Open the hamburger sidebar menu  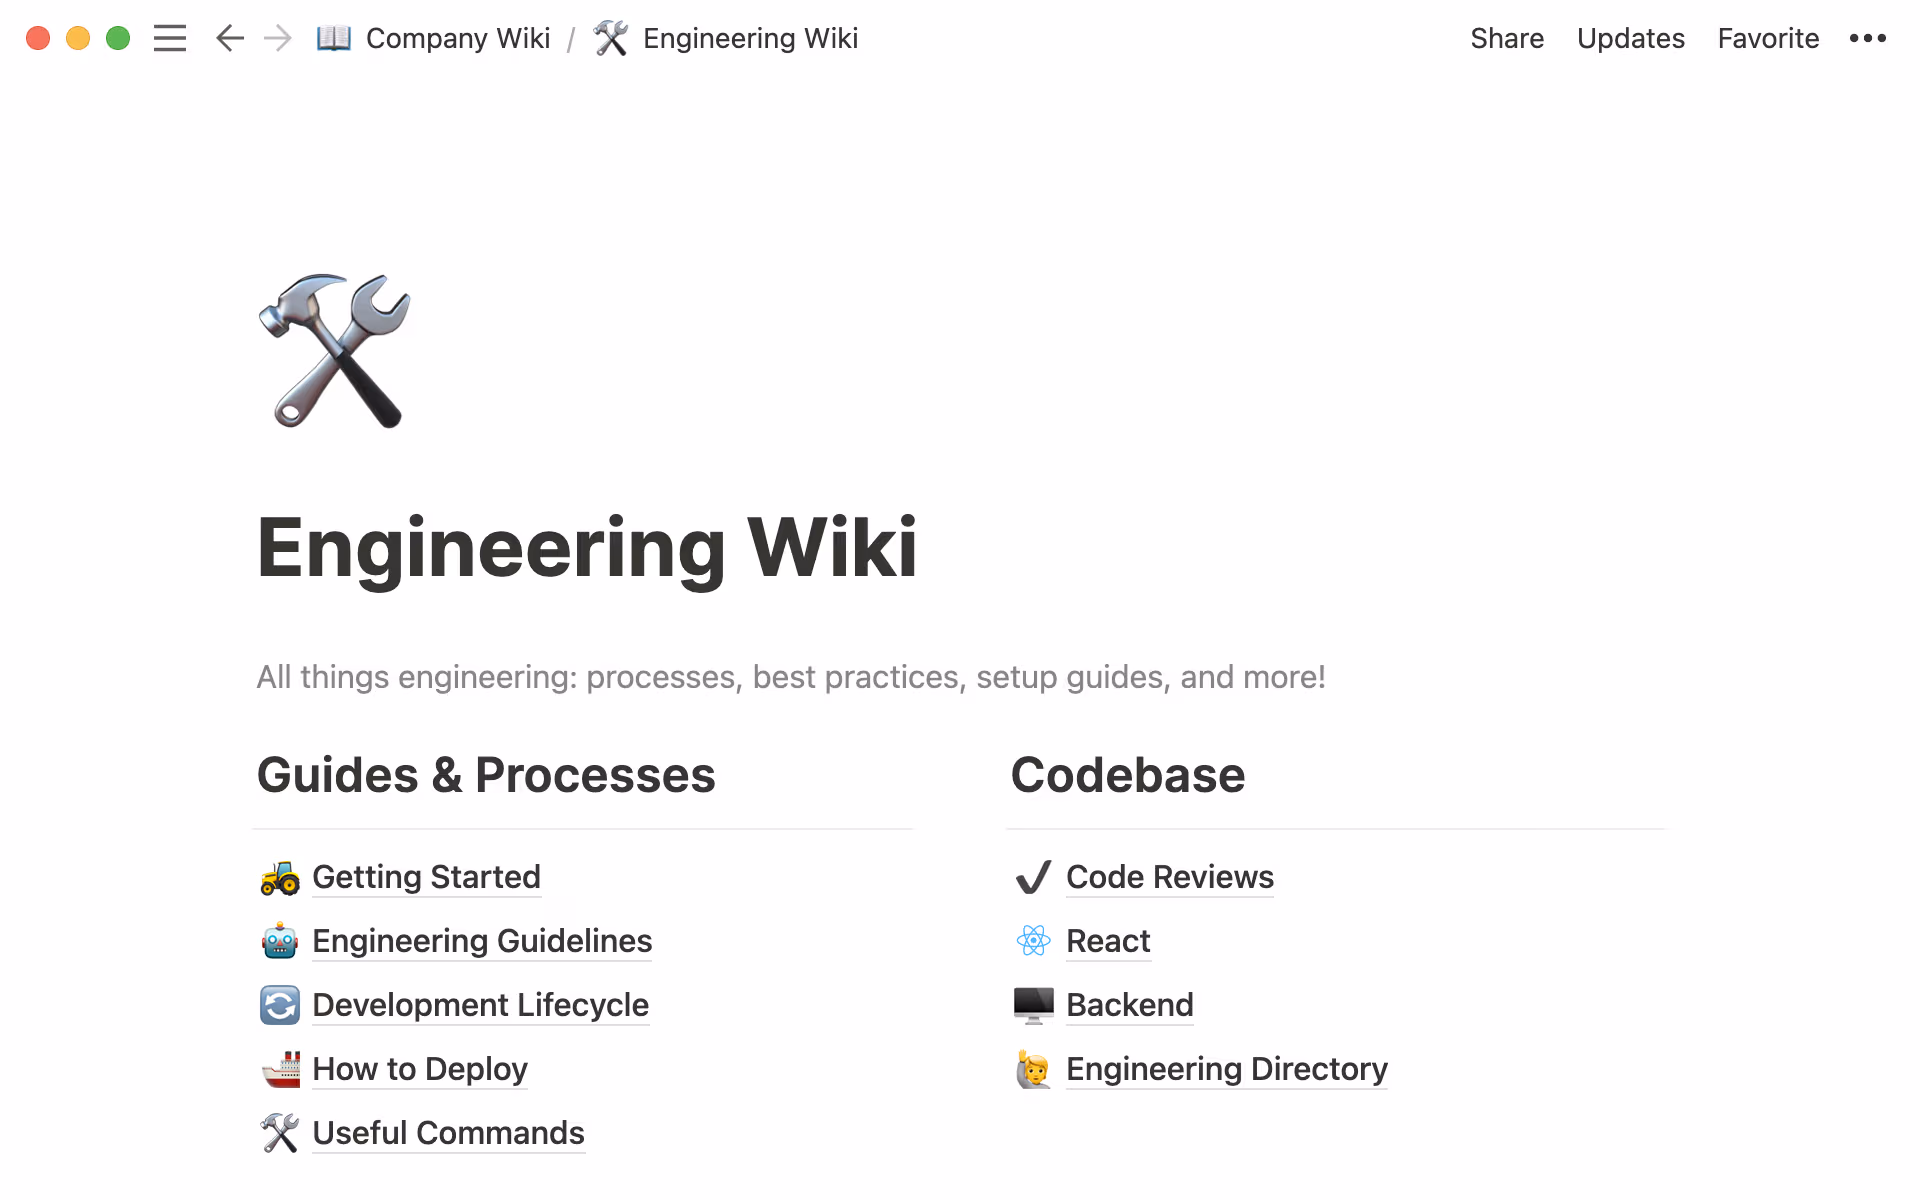click(x=170, y=38)
